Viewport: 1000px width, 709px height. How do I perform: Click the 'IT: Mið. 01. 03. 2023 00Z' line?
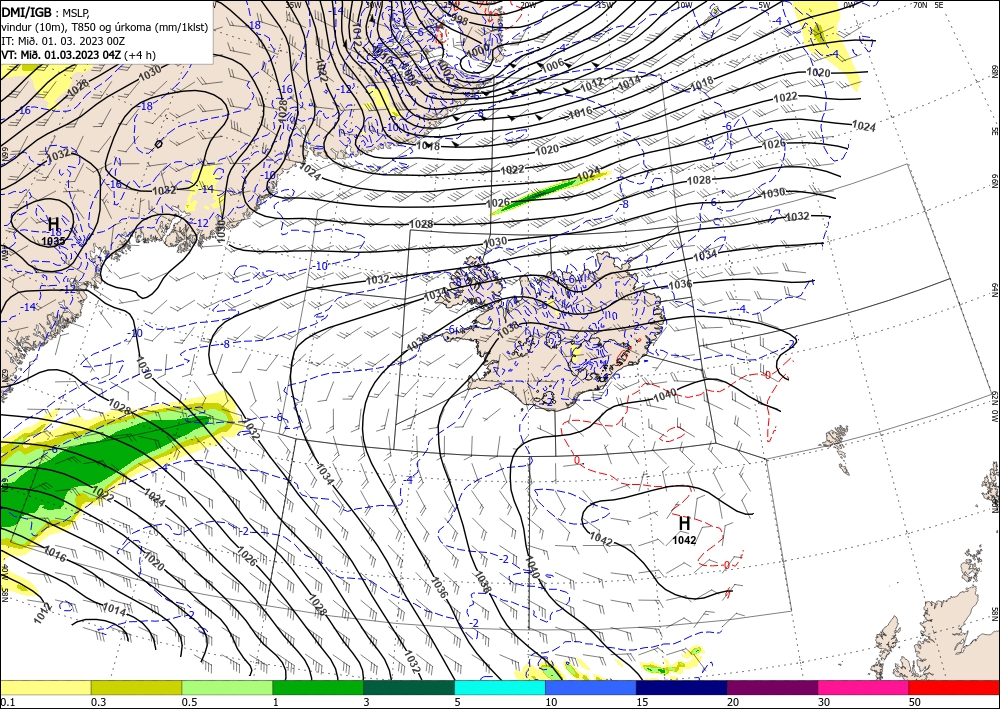tap(63, 41)
